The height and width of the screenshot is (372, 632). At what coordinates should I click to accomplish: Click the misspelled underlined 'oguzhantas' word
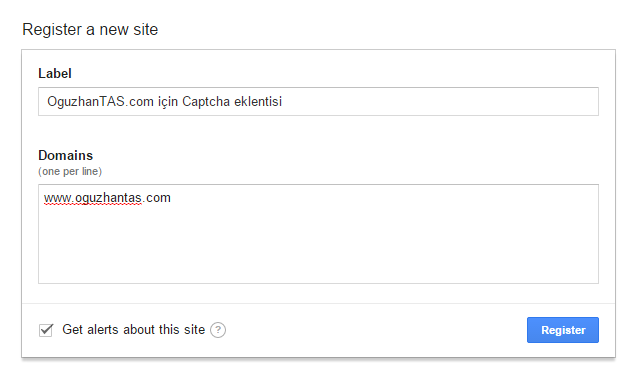pyautogui.click(x=108, y=198)
